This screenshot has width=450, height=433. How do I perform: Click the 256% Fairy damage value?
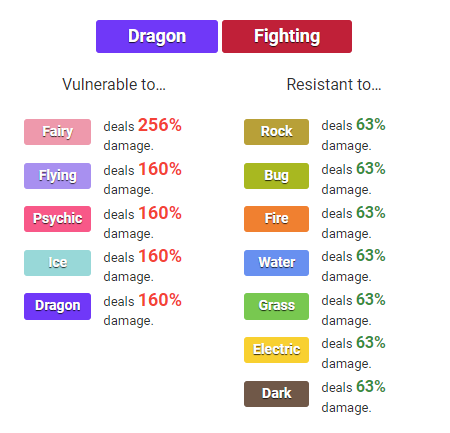pyautogui.click(x=160, y=125)
